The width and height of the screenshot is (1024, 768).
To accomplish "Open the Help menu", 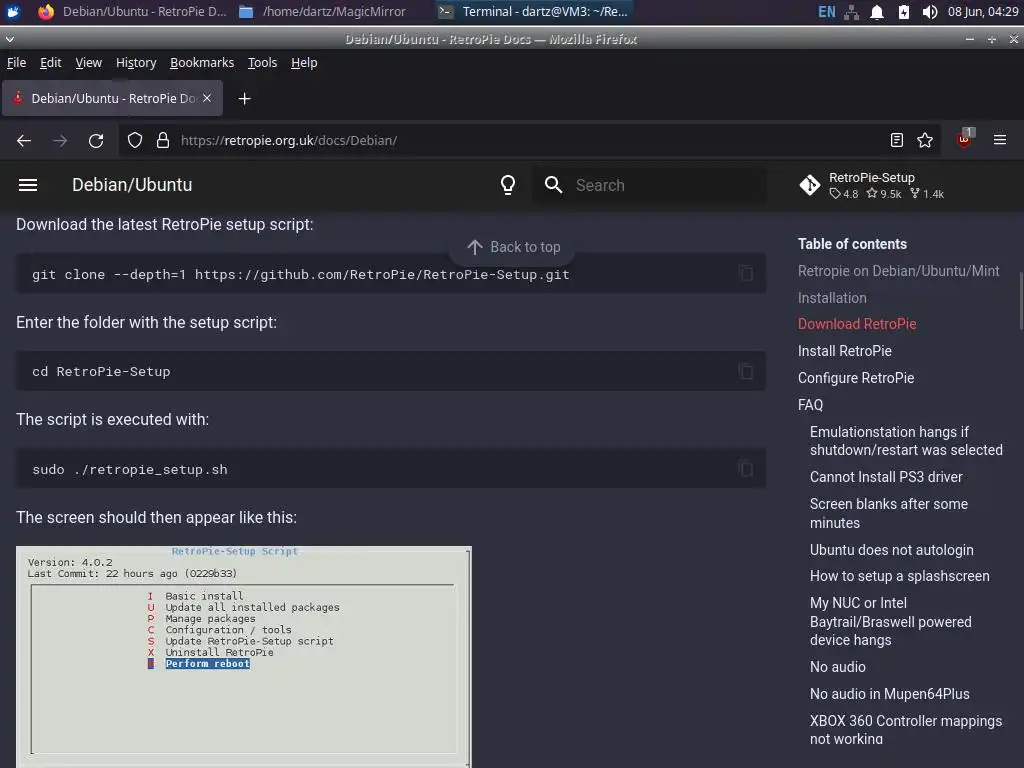I will coord(304,63).
